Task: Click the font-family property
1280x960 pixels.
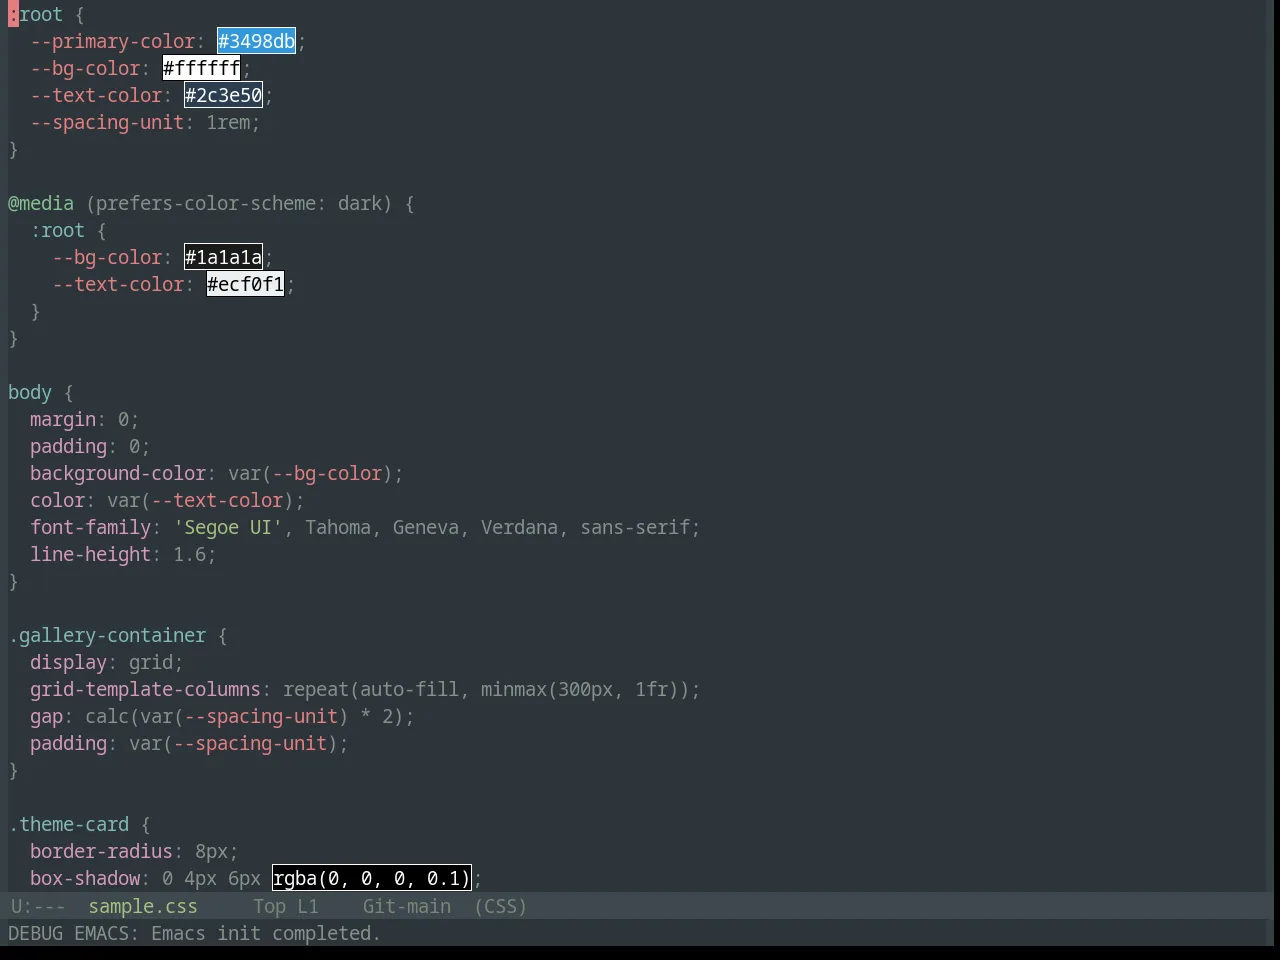Action: [x=90, y=527]
